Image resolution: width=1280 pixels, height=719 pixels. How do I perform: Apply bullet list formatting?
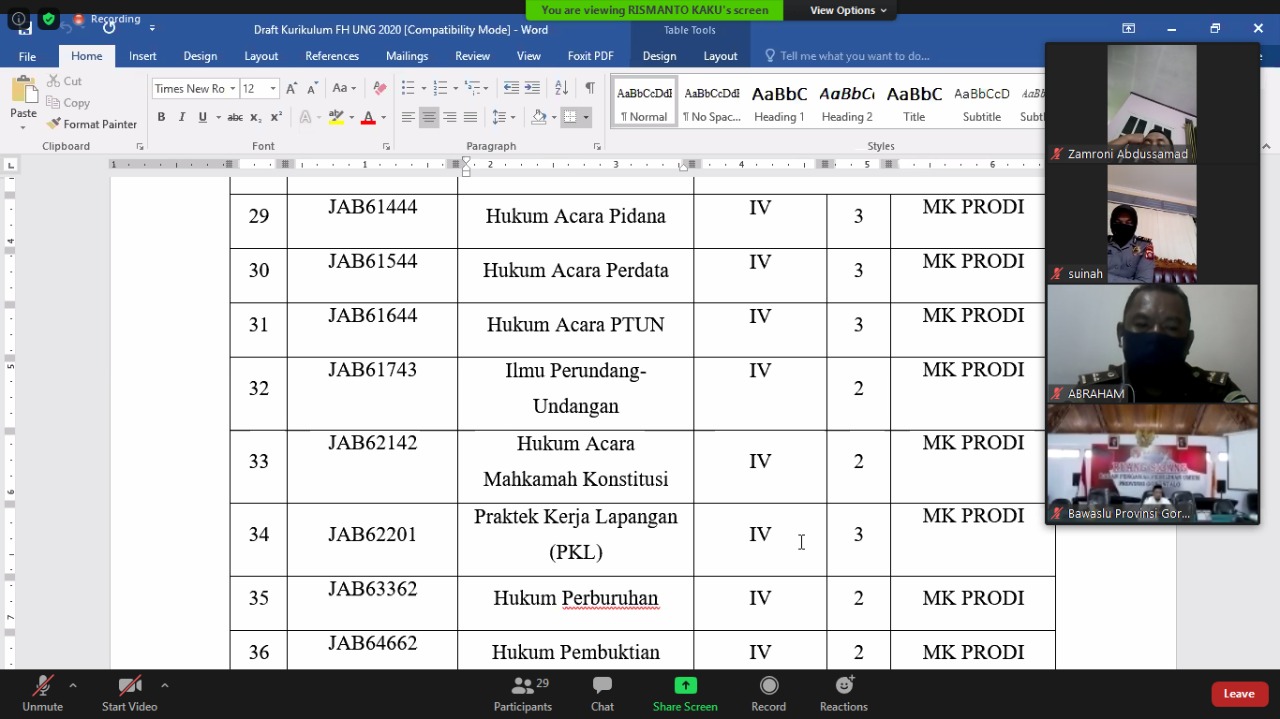tap(408, 88)
